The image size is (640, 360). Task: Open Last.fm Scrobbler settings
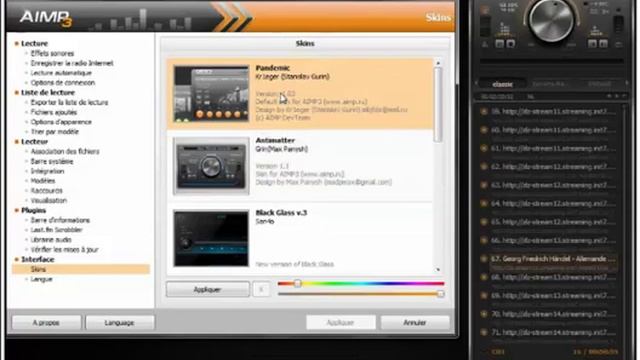(57, 230)
